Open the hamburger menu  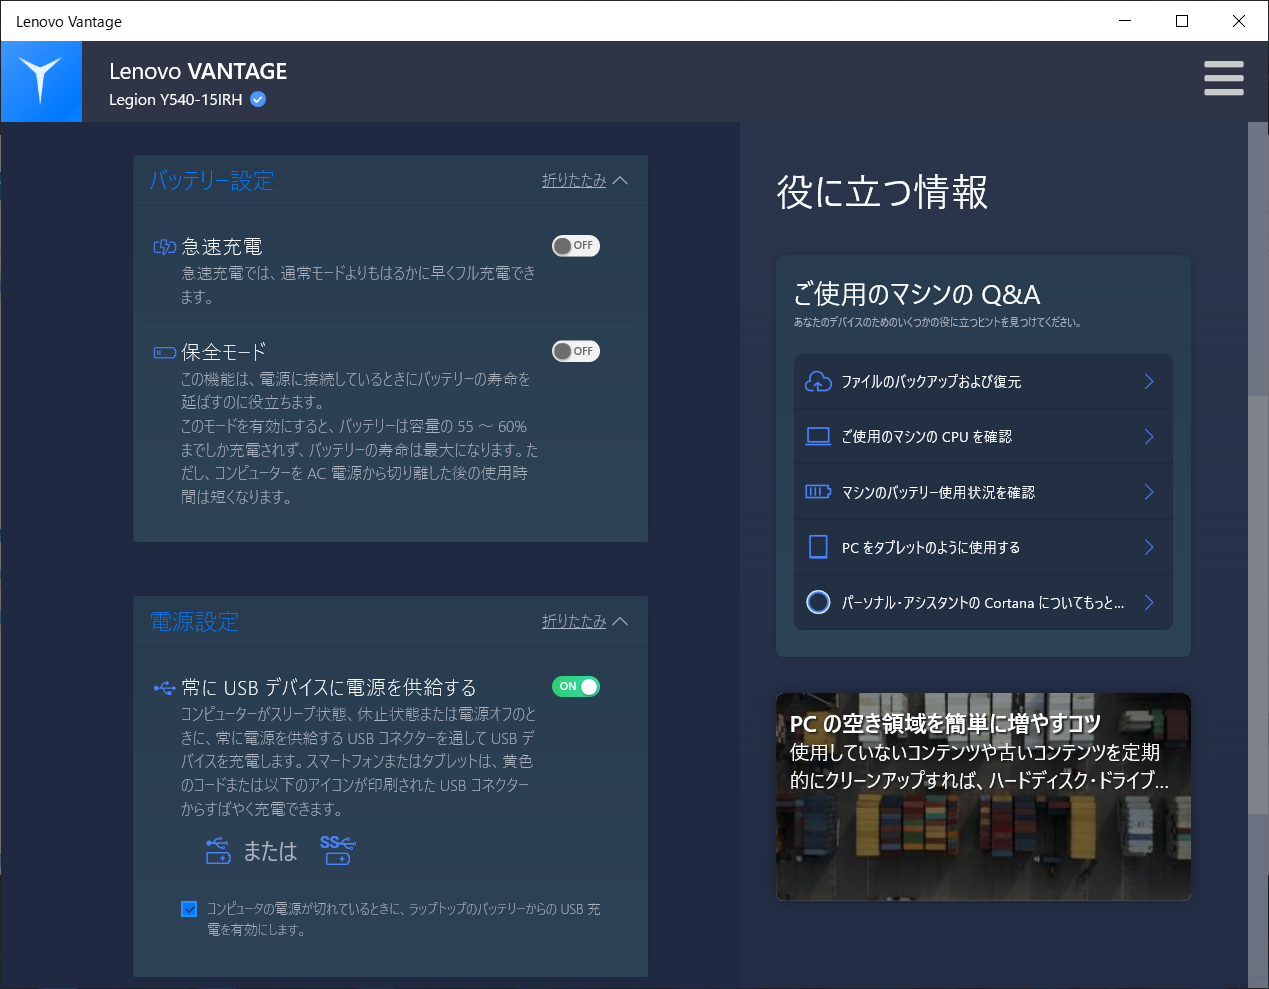coord(1223,78)
